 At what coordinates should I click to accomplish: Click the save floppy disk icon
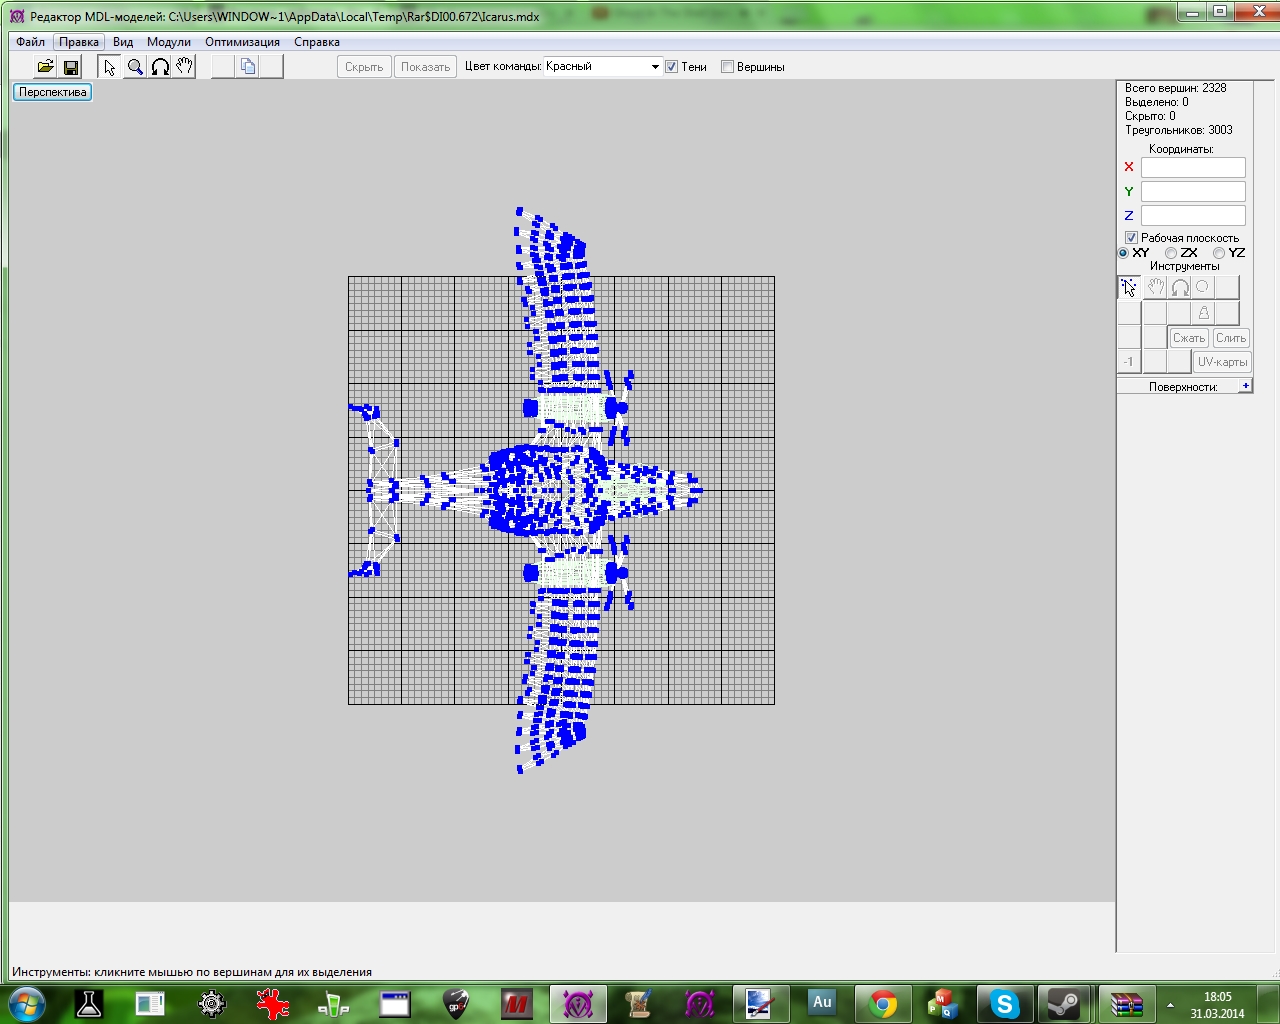(71, 67)
